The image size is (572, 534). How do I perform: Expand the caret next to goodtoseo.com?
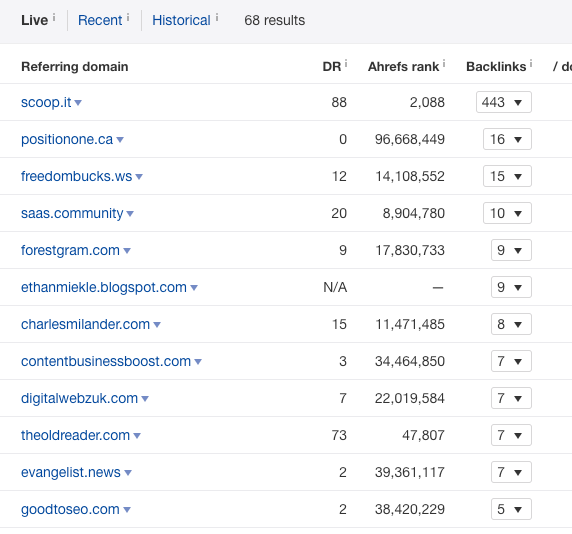(127, 510)
